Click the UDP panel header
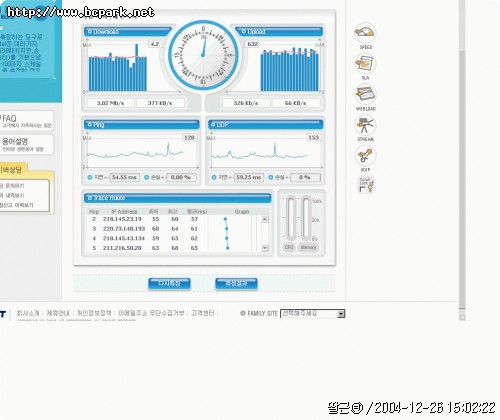500x420 pixels. click(265, 125)
